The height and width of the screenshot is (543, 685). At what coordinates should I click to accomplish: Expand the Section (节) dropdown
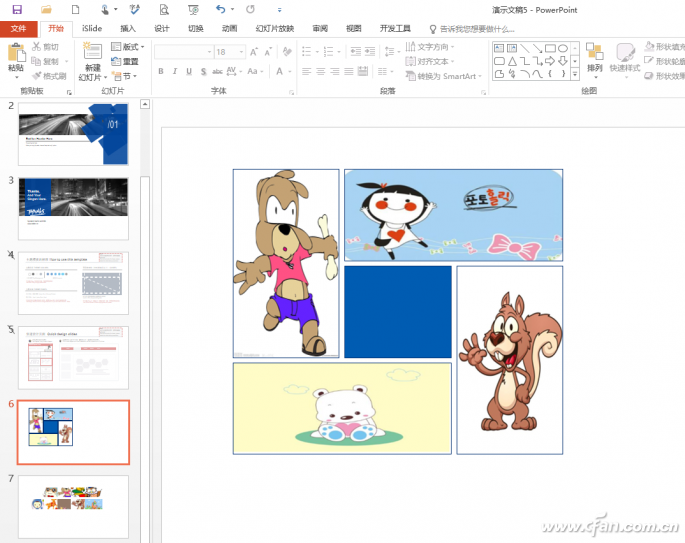point(125,76)
